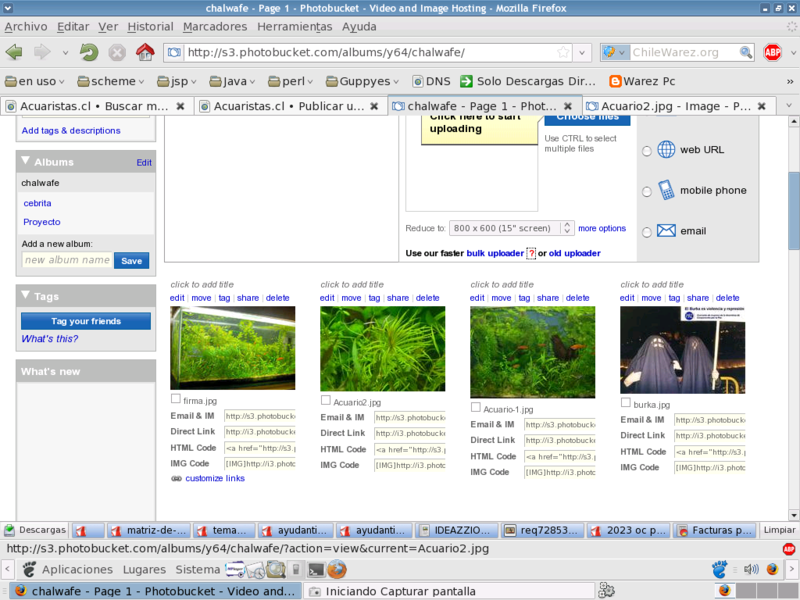Collapse the Albums panel triangle
Image resolution: width=800 pixels, height=600 pixels.
tap(26, 161)
